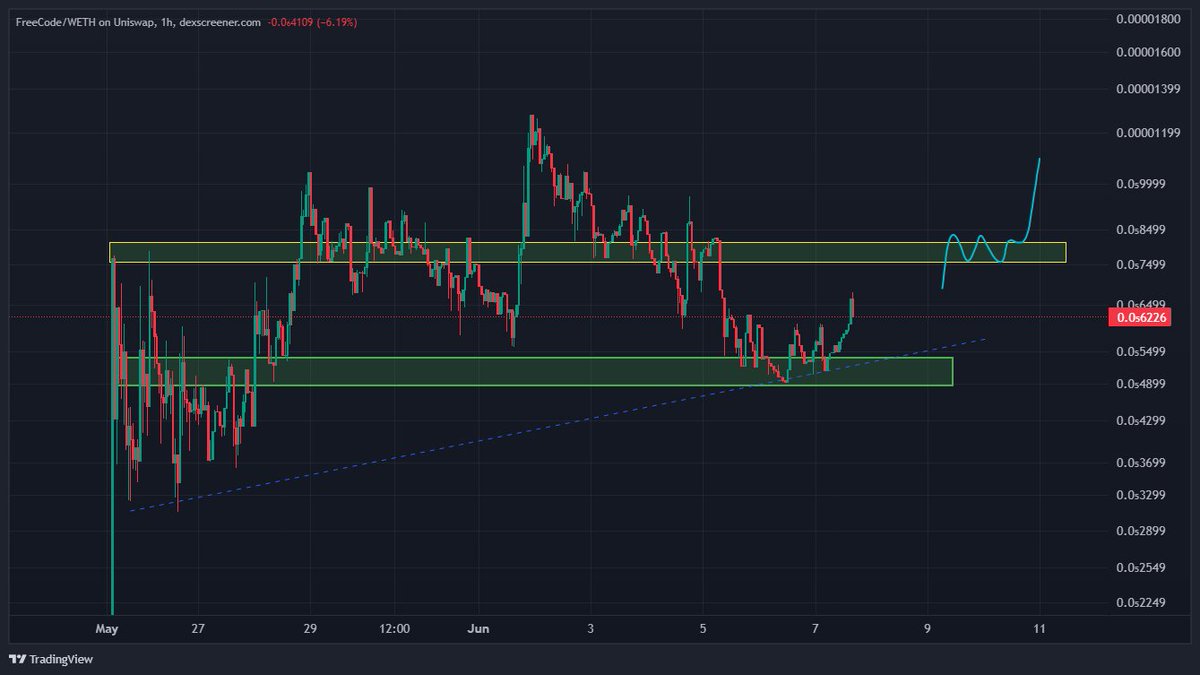The height and width of the screenshot is (675, 1200).
Task: Click the 9 date label on time axis
Action: [x=928, y=629]
